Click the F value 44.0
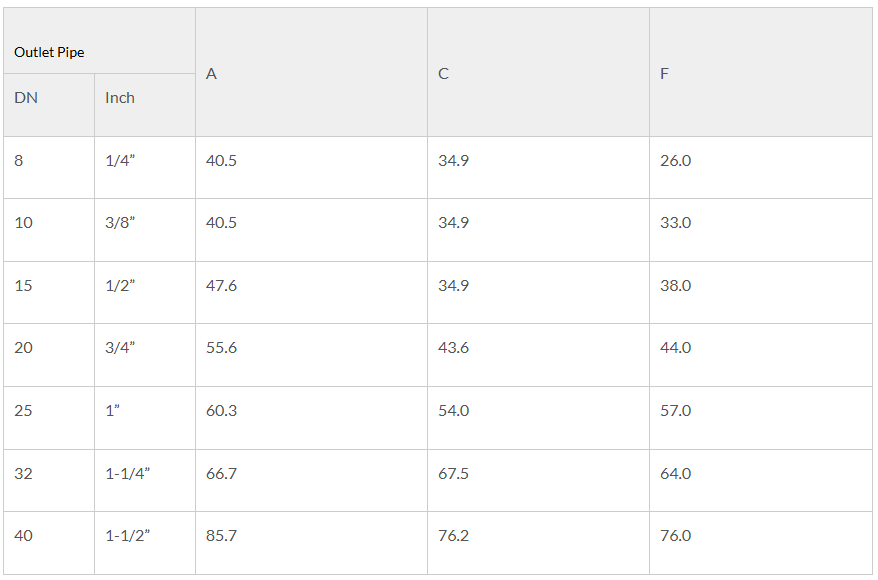 pos(760,355)
